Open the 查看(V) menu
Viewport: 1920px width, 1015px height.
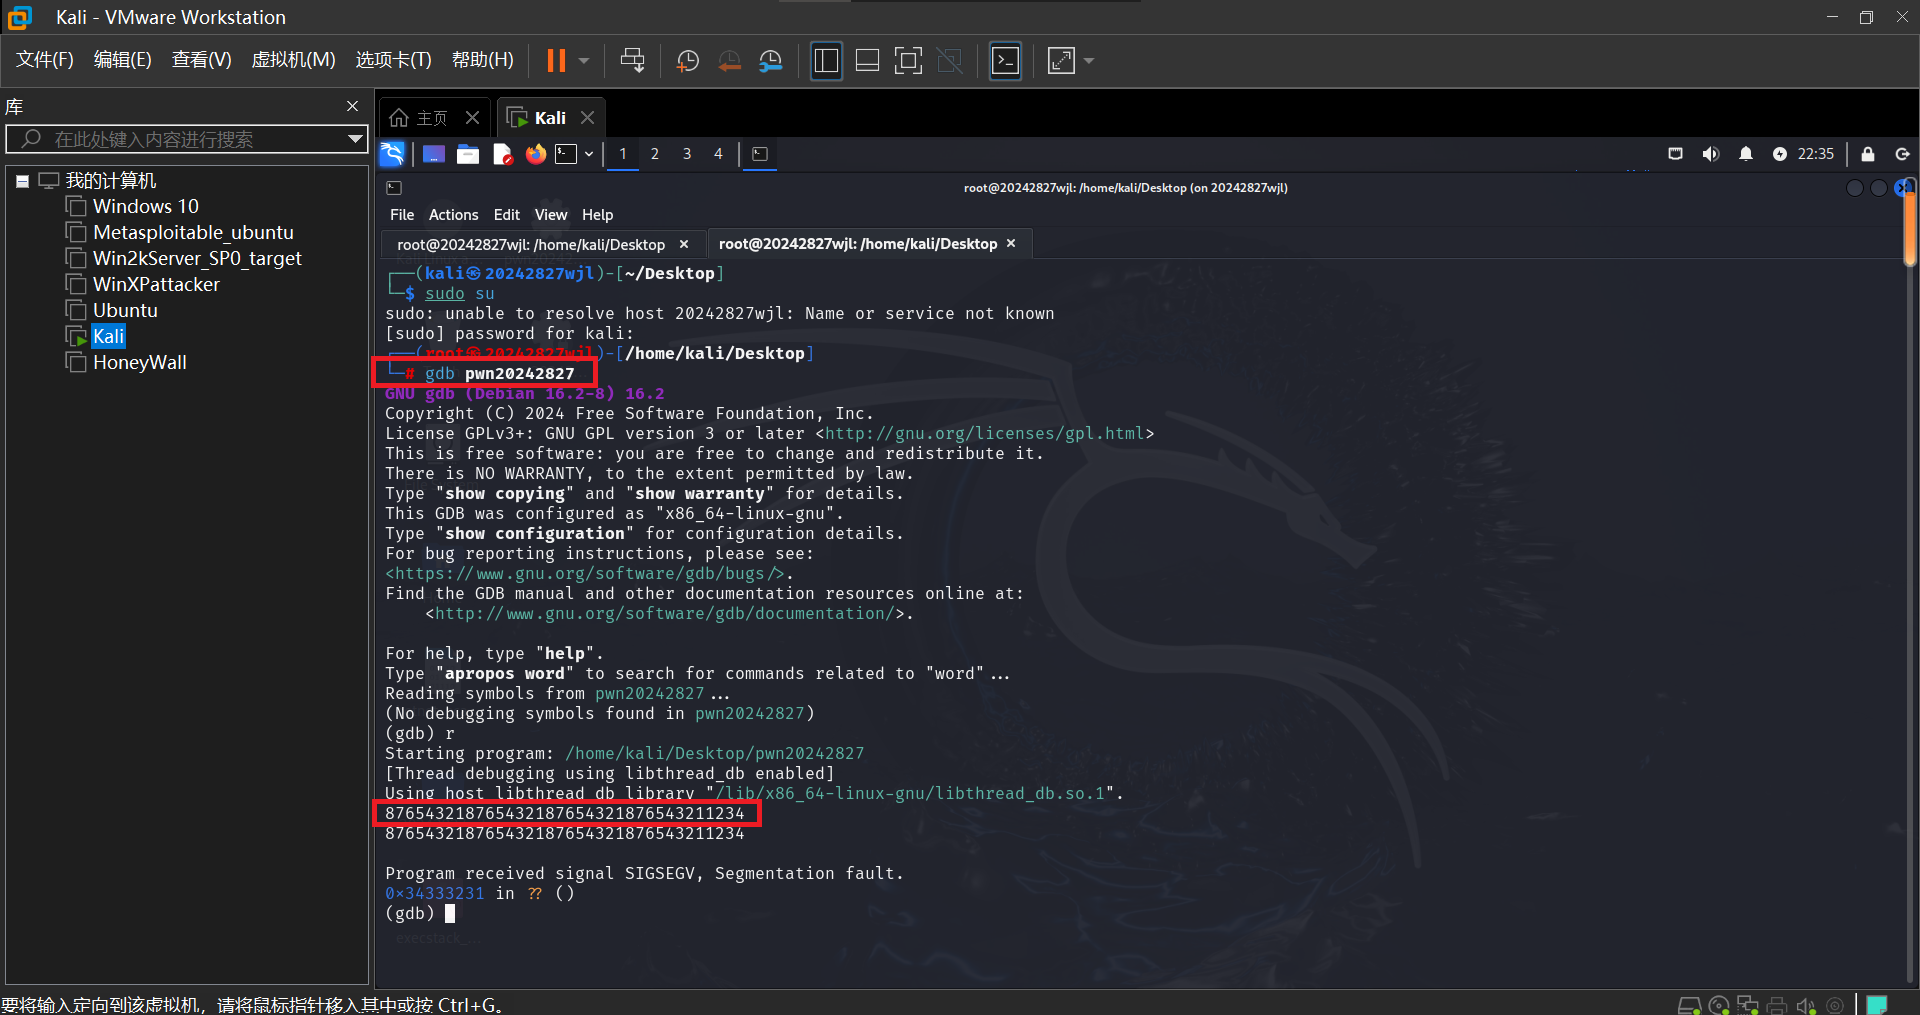[201, 60]
